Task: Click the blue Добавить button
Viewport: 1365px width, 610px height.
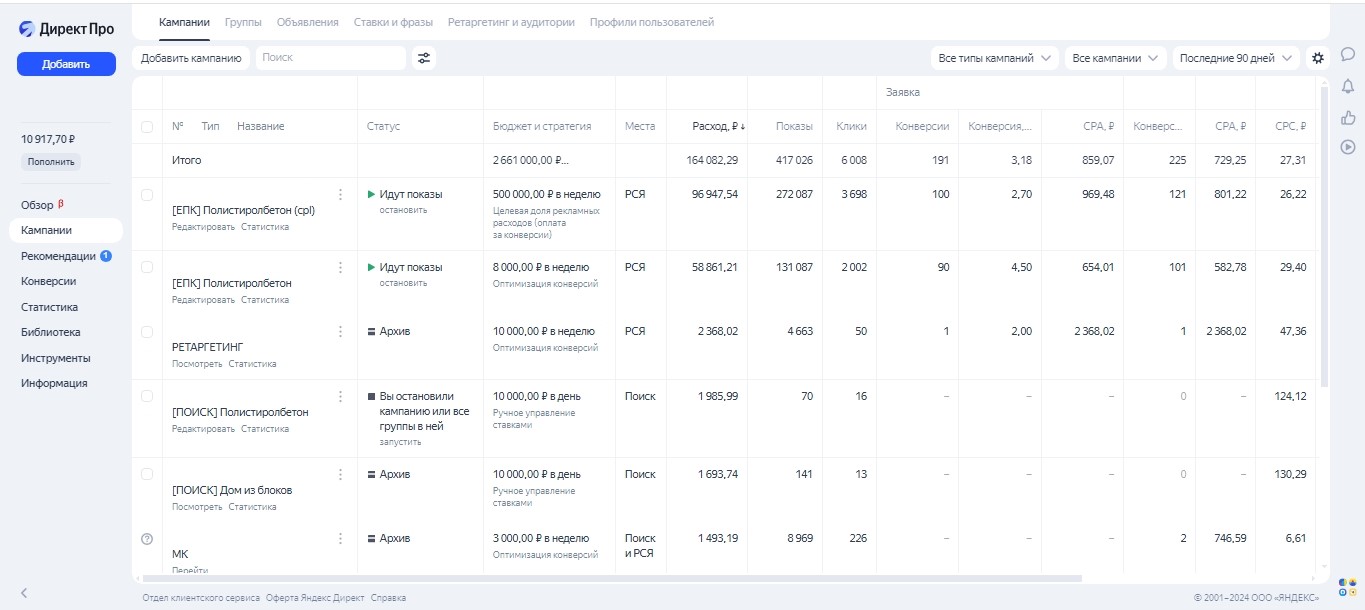Action: tap(66, 64)
